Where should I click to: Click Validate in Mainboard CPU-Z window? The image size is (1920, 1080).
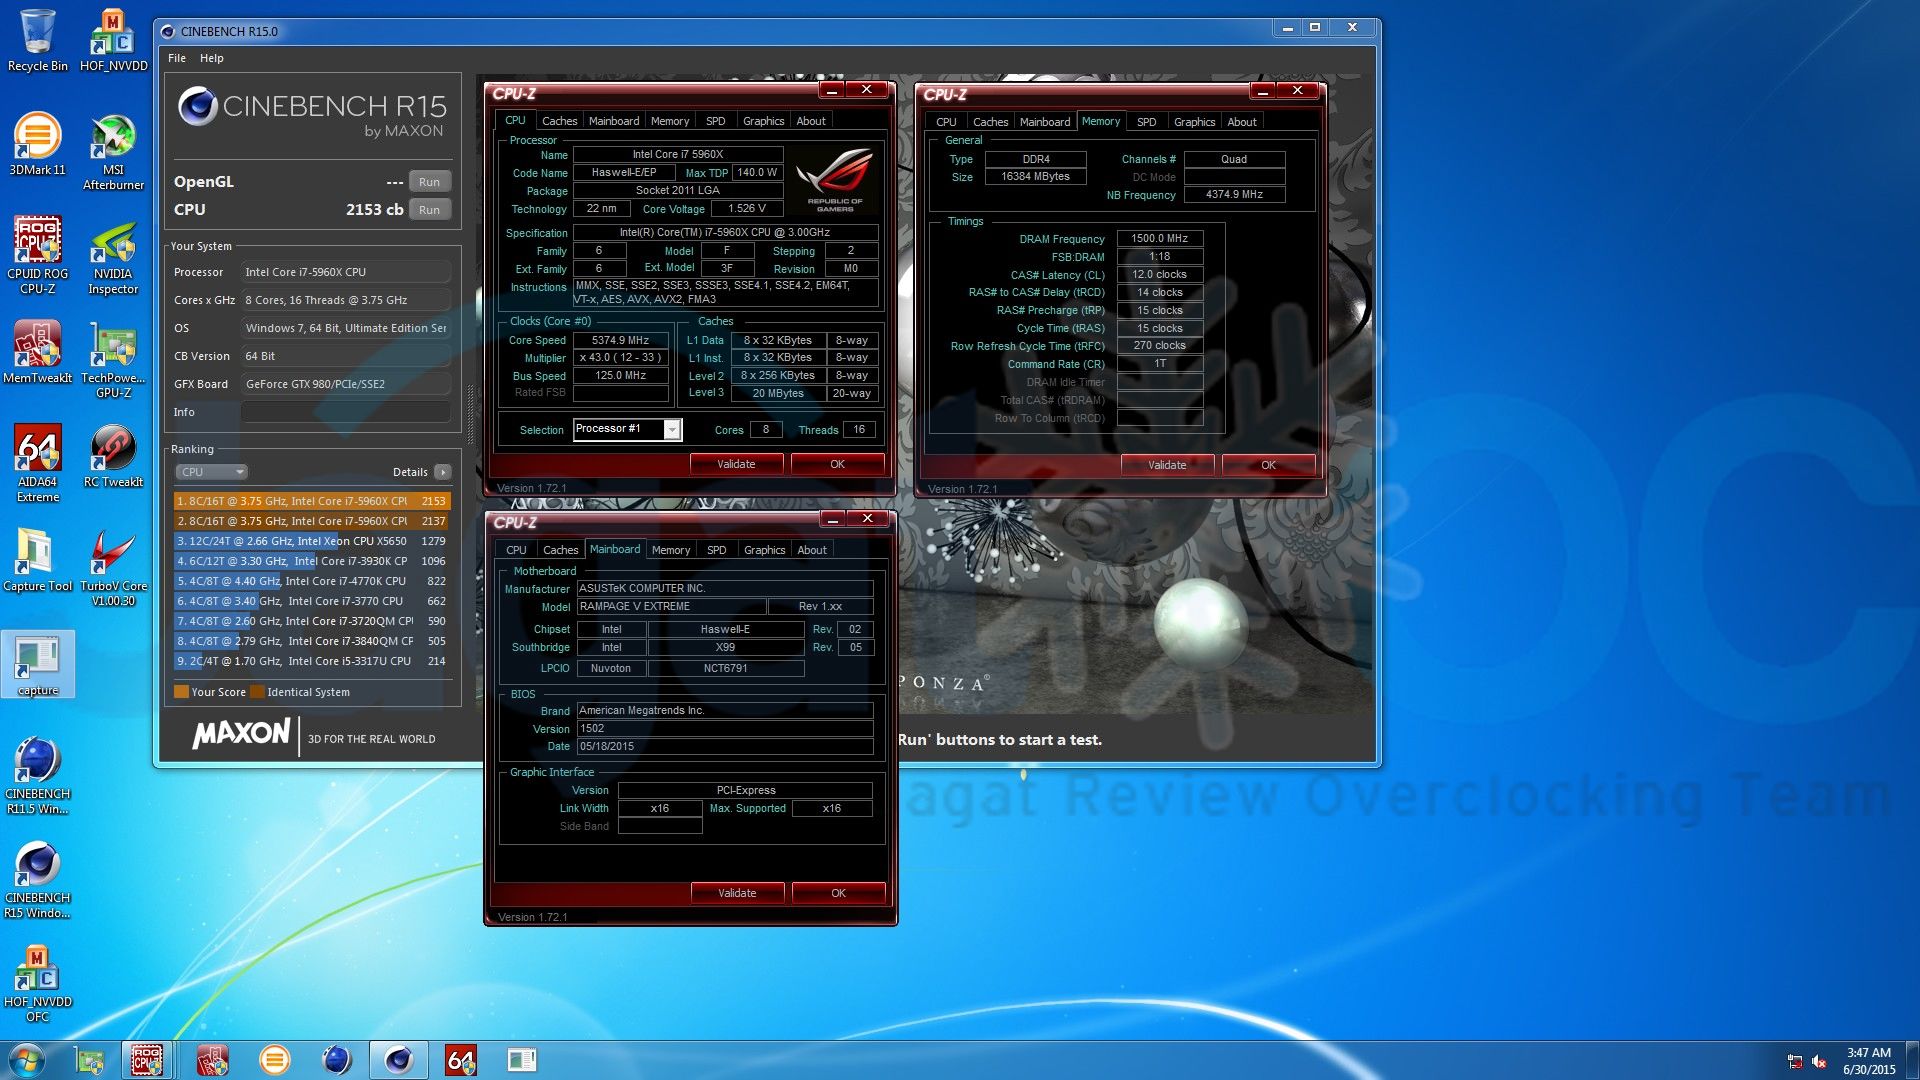coord(737,893)
